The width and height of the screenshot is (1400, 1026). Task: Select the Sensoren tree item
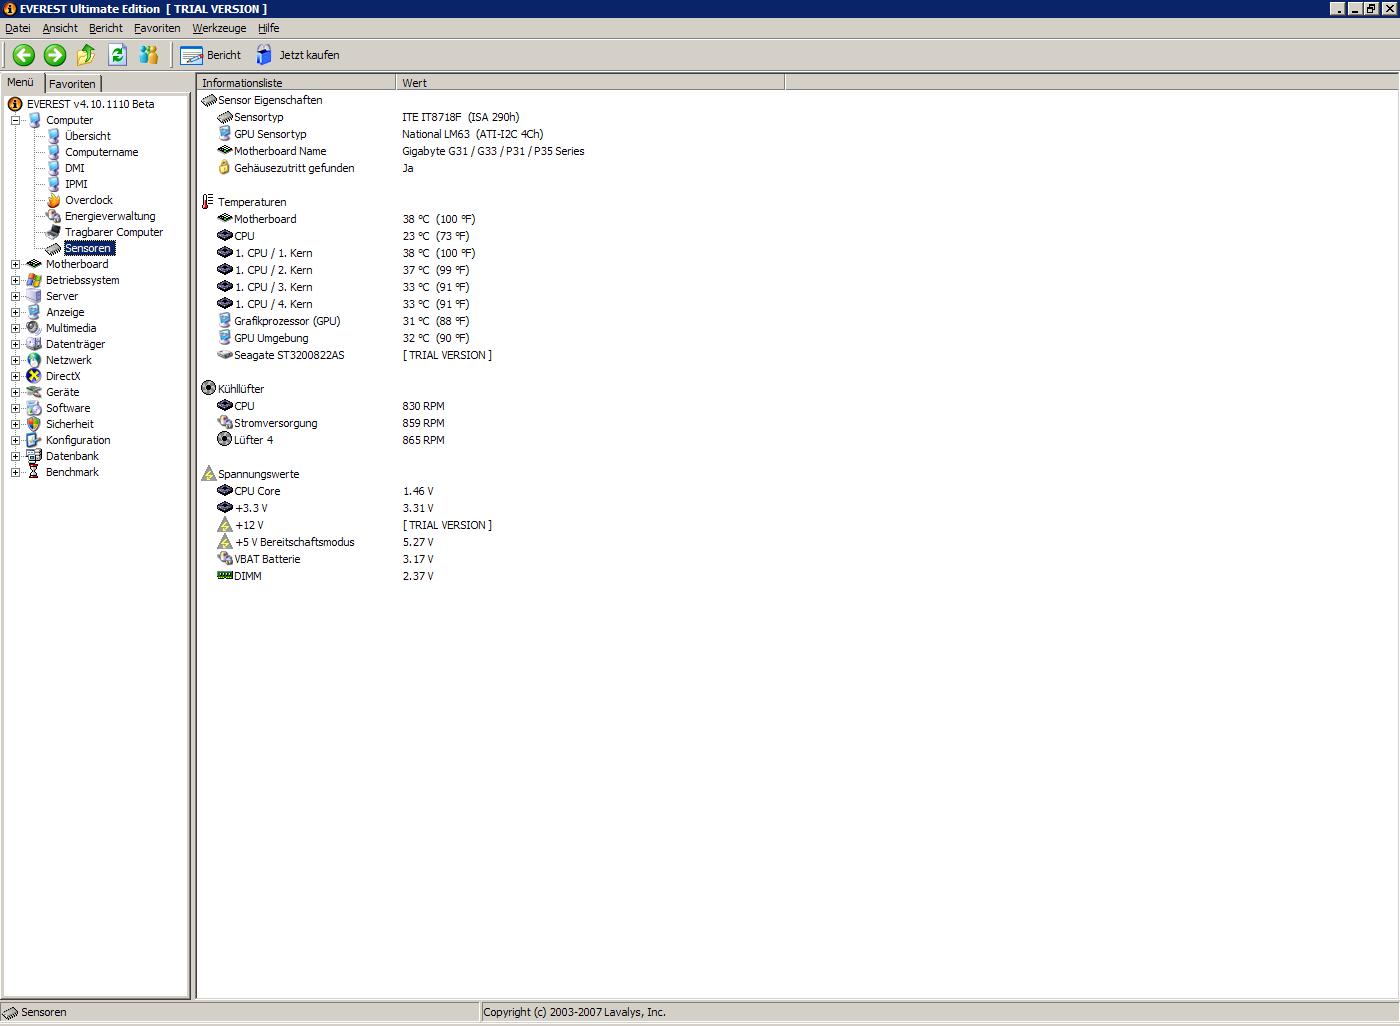(88, 248)
